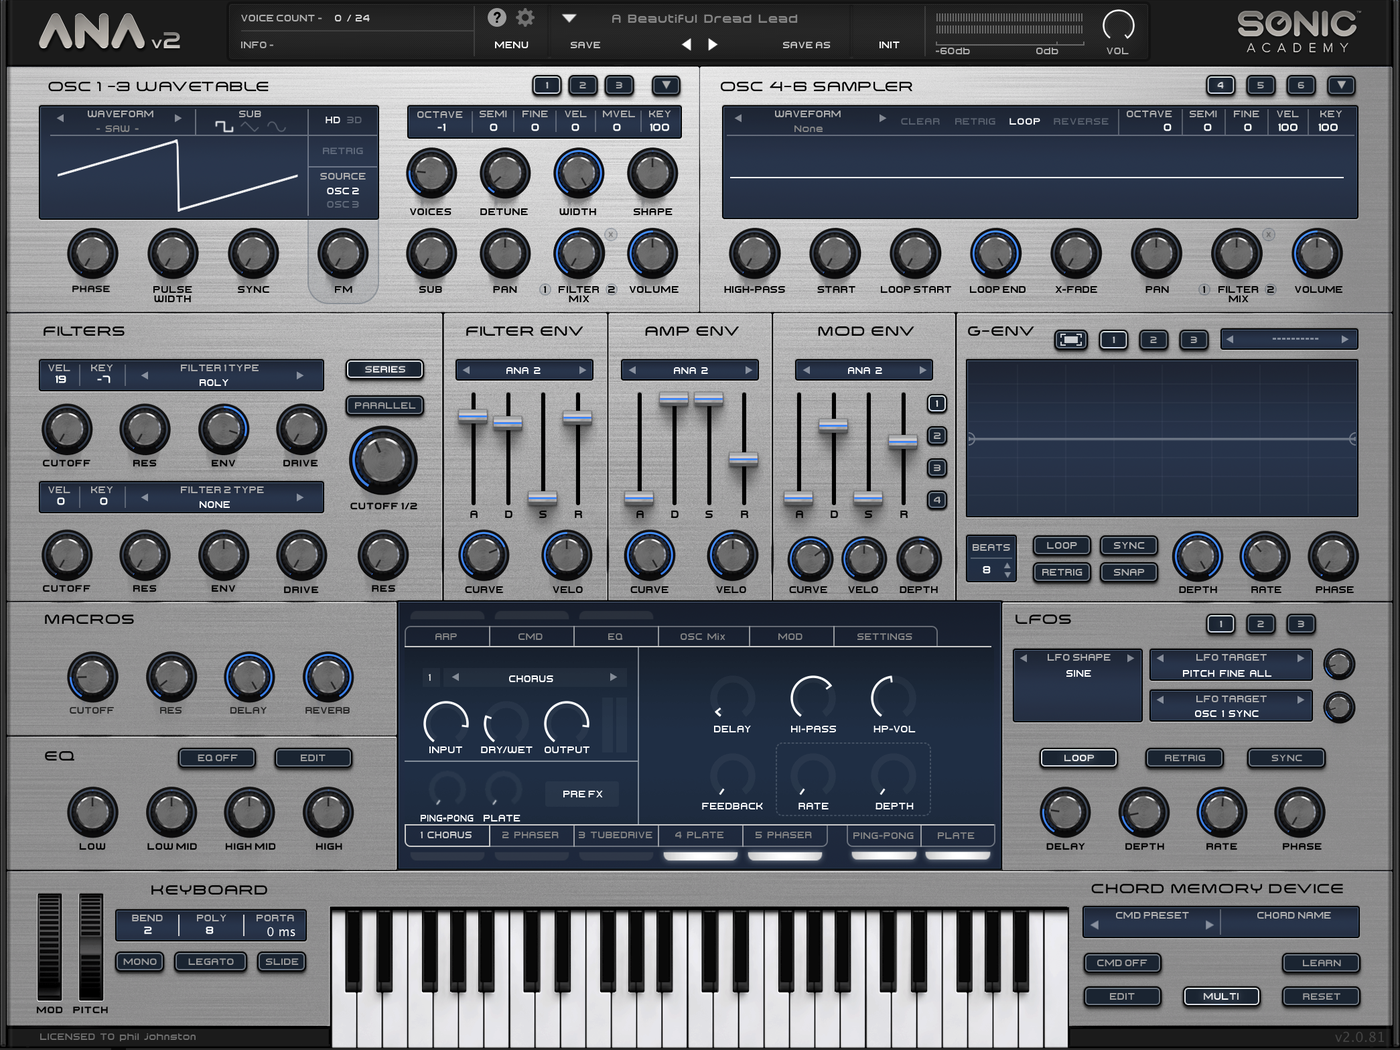This screenshot has height=1050, width=1400.
Task: Switch to the EQ tab
Action: (615, 636)
